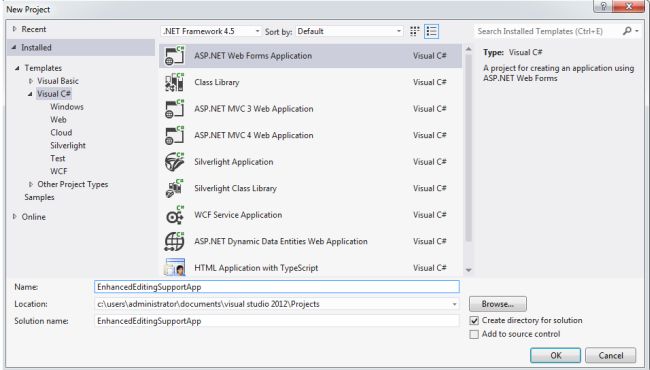Select the Windows category

coord(67,107)
